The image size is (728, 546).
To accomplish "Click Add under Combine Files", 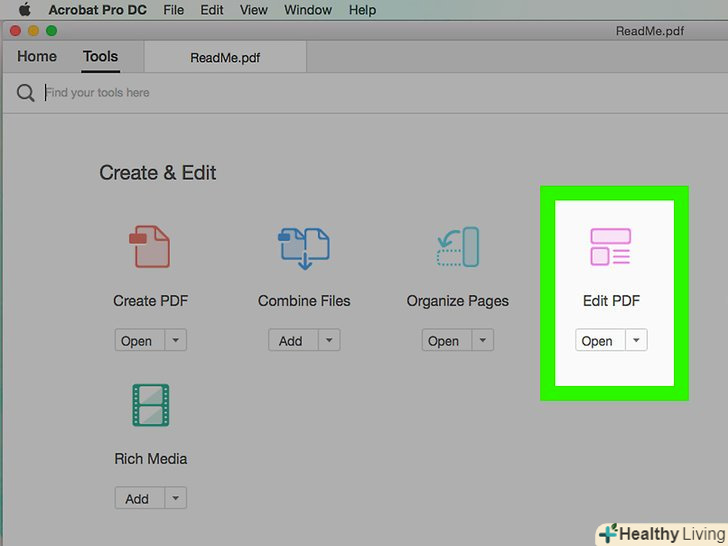I will pyautogui.click(x=293, y=340).
